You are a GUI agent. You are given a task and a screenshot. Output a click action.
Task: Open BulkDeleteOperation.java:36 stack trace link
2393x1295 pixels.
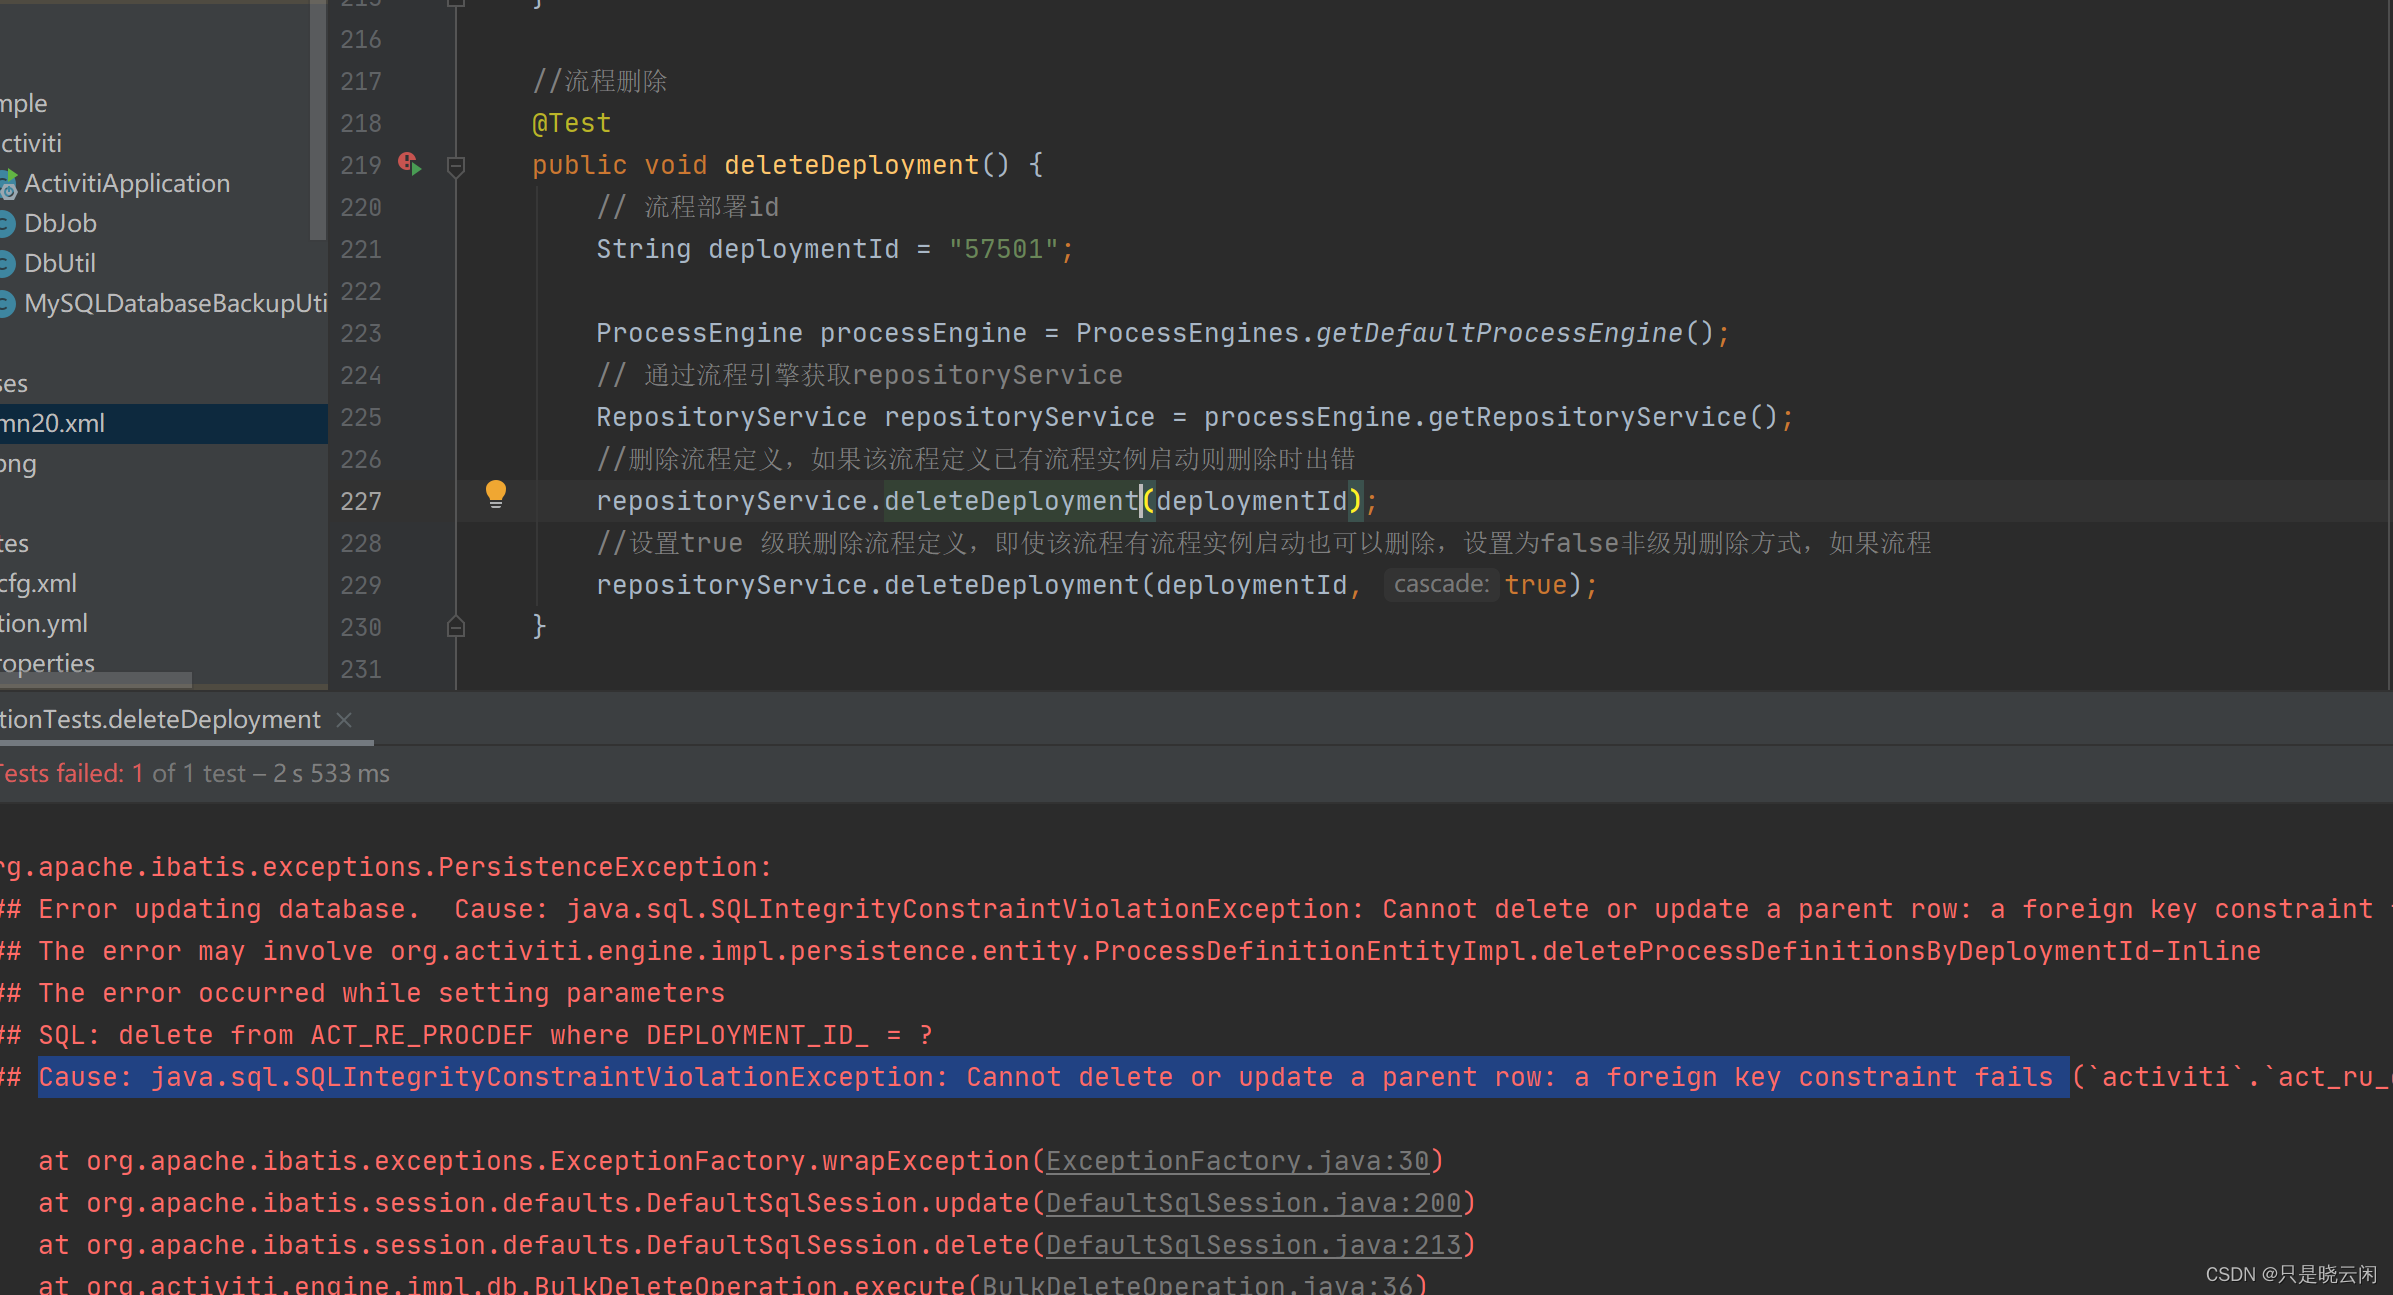coord(1198,1283)
